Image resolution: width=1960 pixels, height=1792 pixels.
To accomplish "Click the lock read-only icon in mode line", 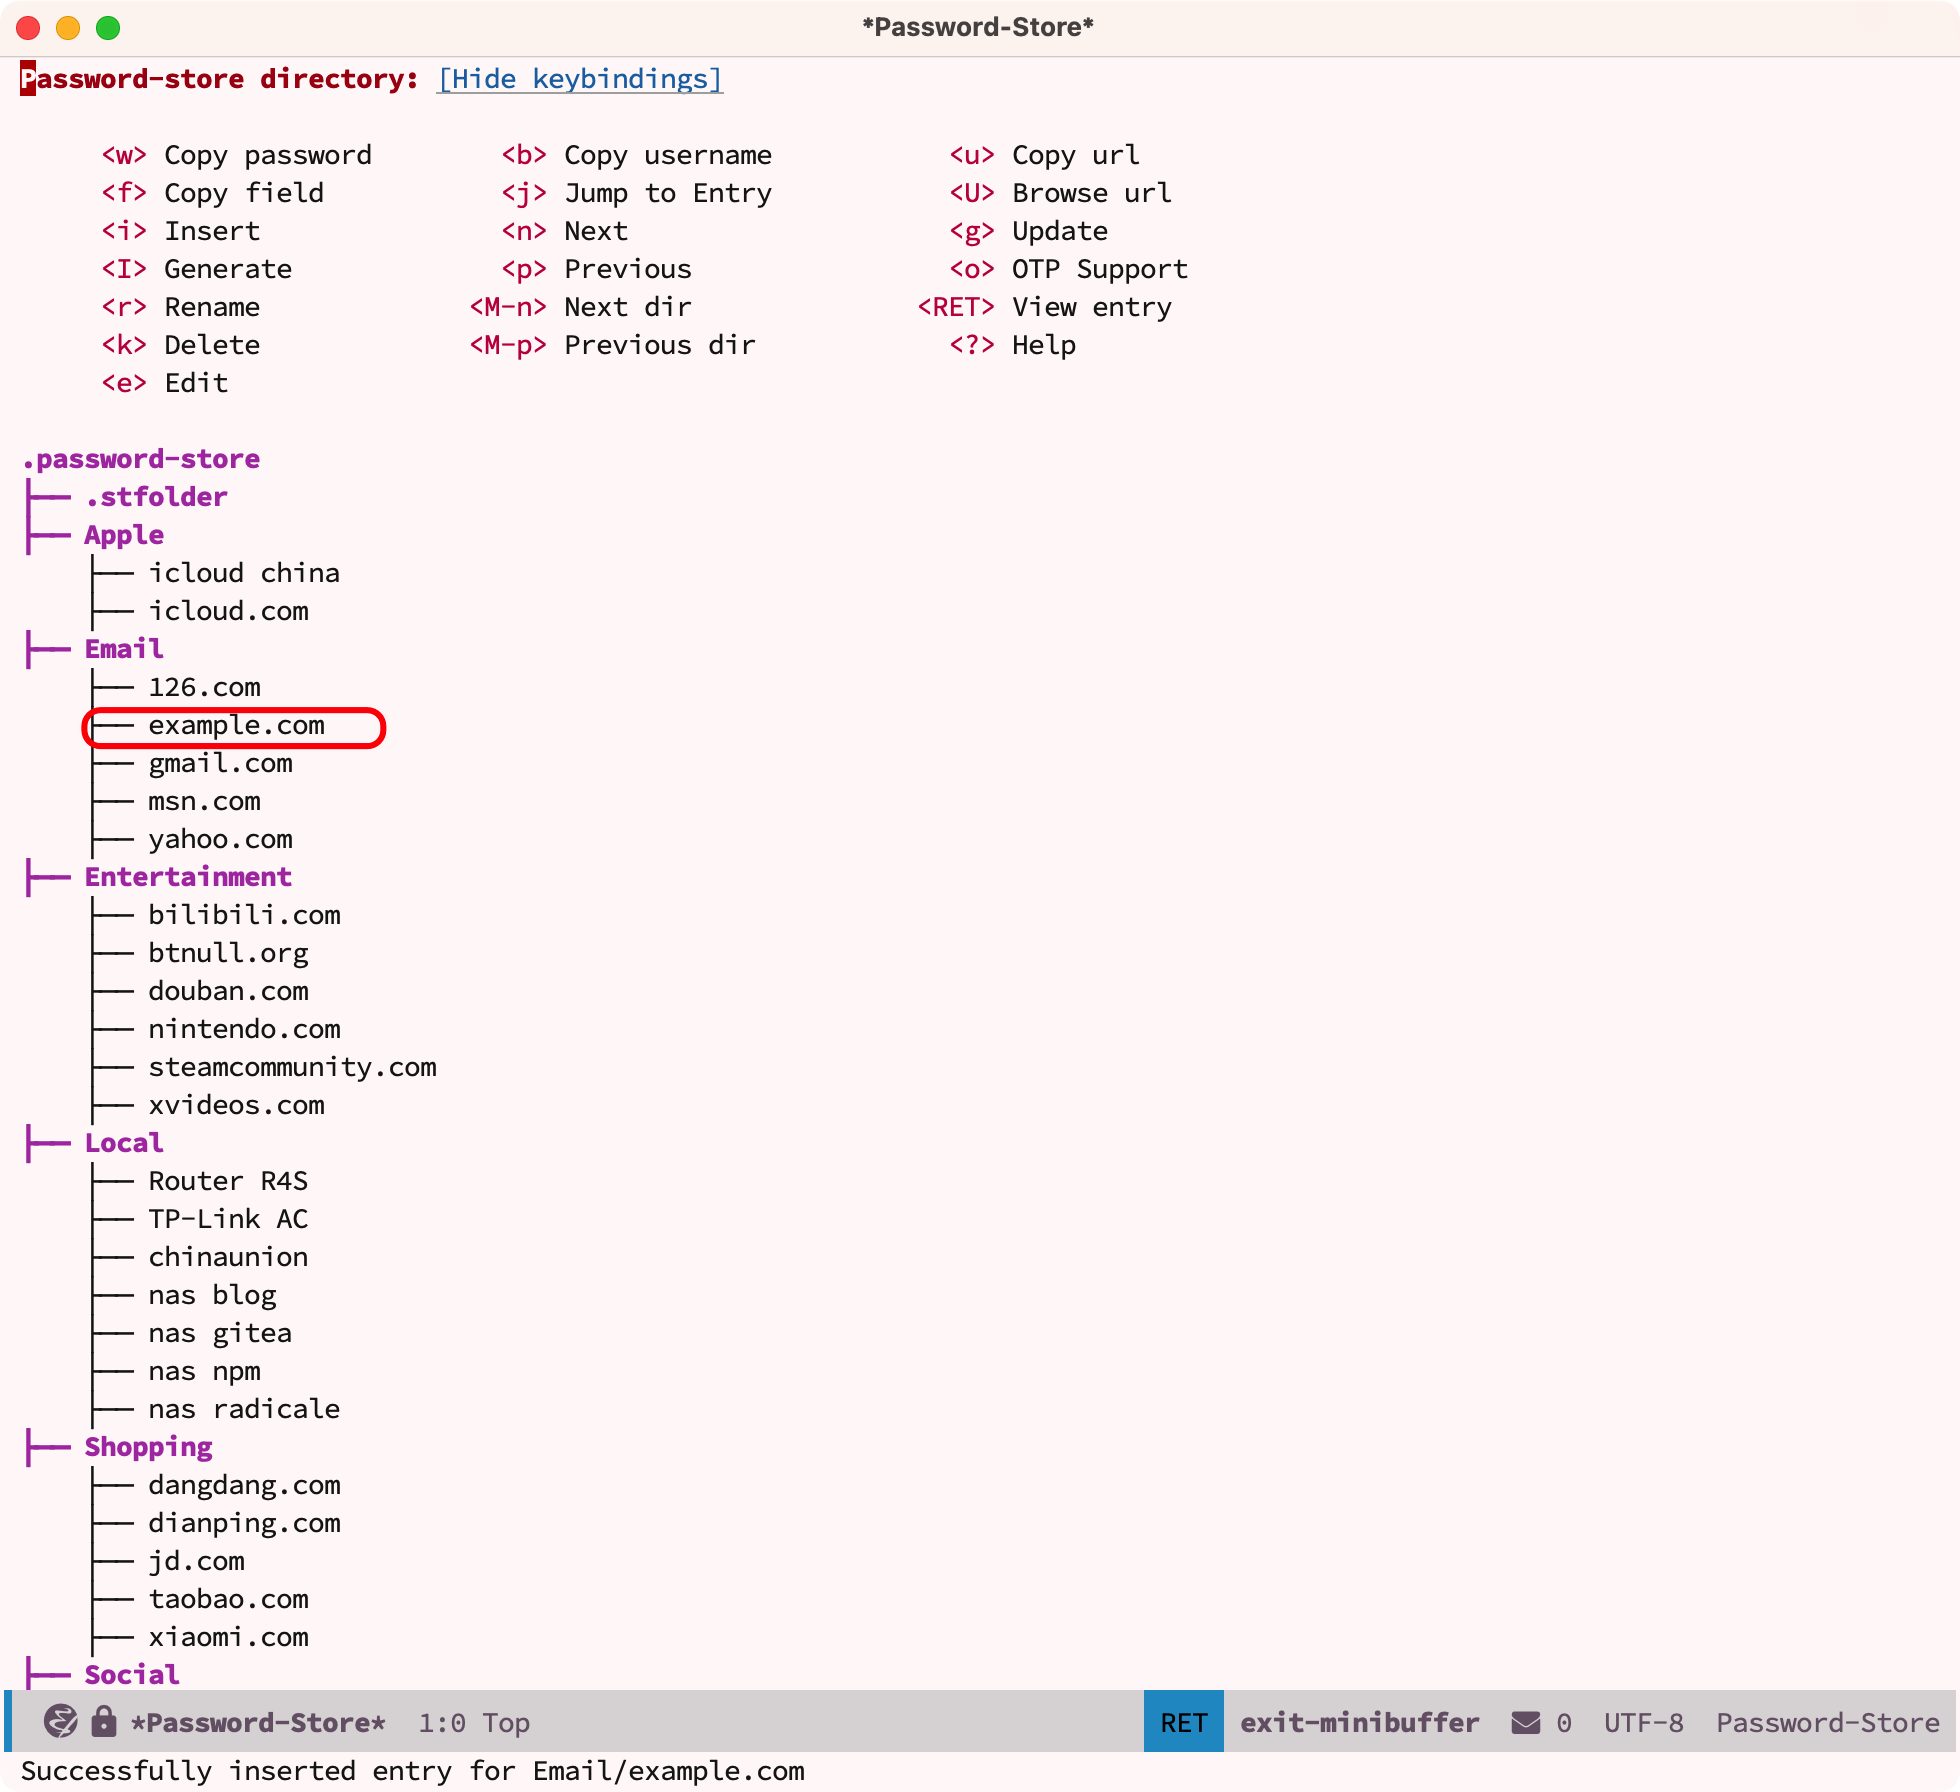I will tap(103, 1721).
